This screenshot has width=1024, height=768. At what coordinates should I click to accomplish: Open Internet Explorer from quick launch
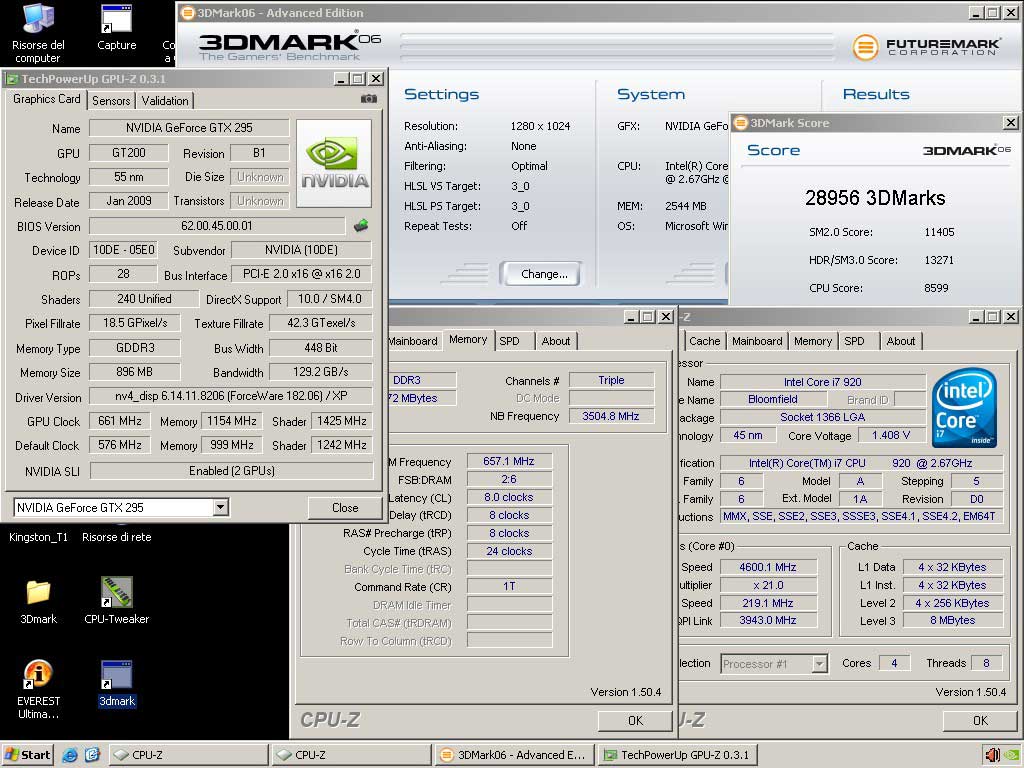point(70,755)
